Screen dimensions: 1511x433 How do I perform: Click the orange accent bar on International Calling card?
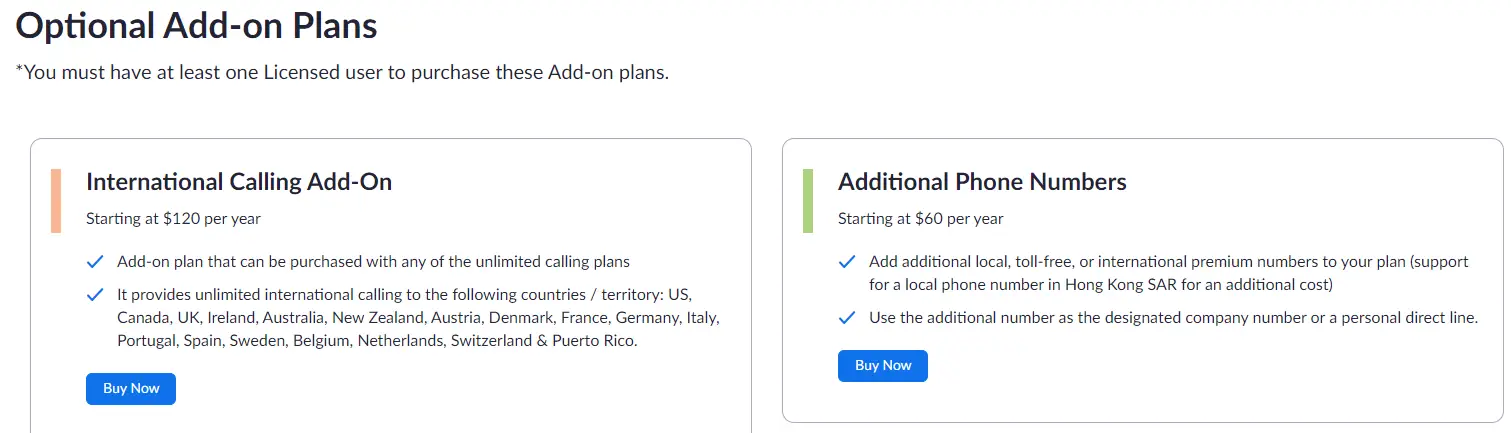click(56, 201)
